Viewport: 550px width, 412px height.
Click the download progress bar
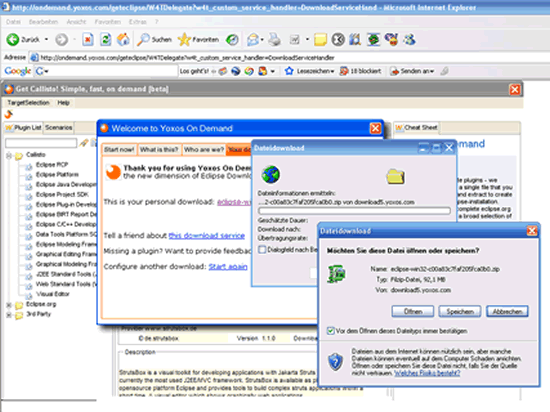click(x=354, y=211)
